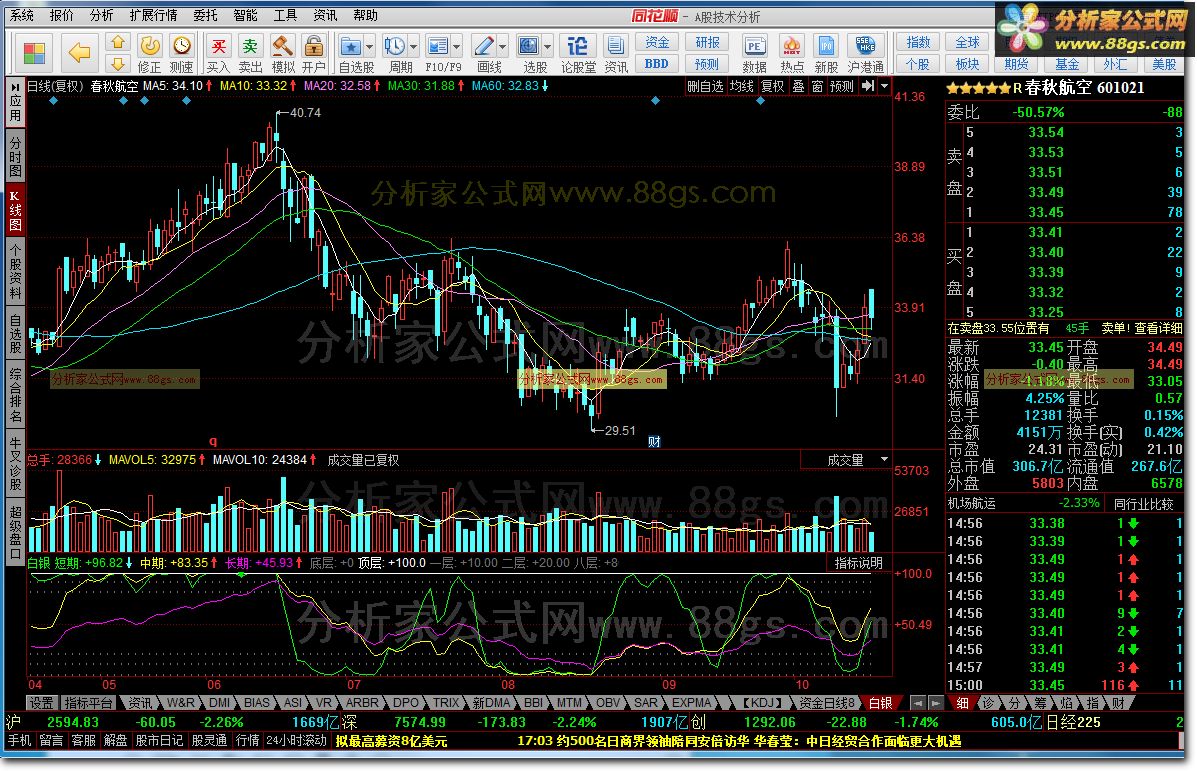Open the 热点 hot topics flame icon
This screenshot has width=1197, height=771.
[x=792, y=47]
